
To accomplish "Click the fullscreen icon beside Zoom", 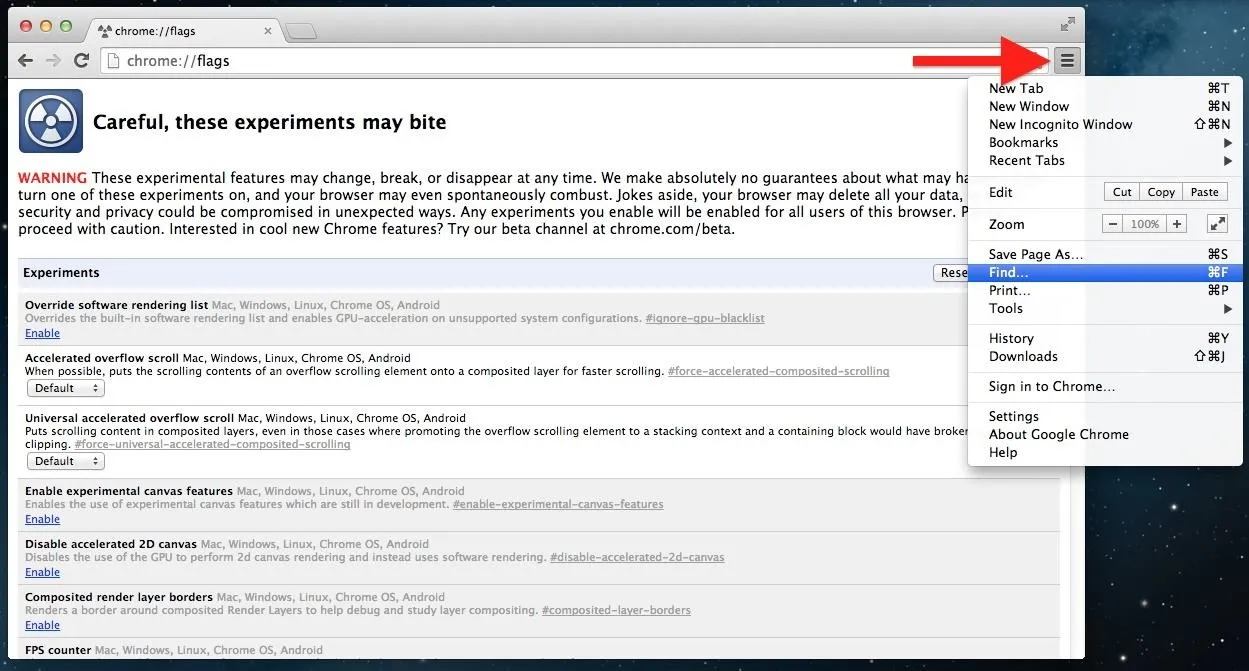I will coord(1217,224).
